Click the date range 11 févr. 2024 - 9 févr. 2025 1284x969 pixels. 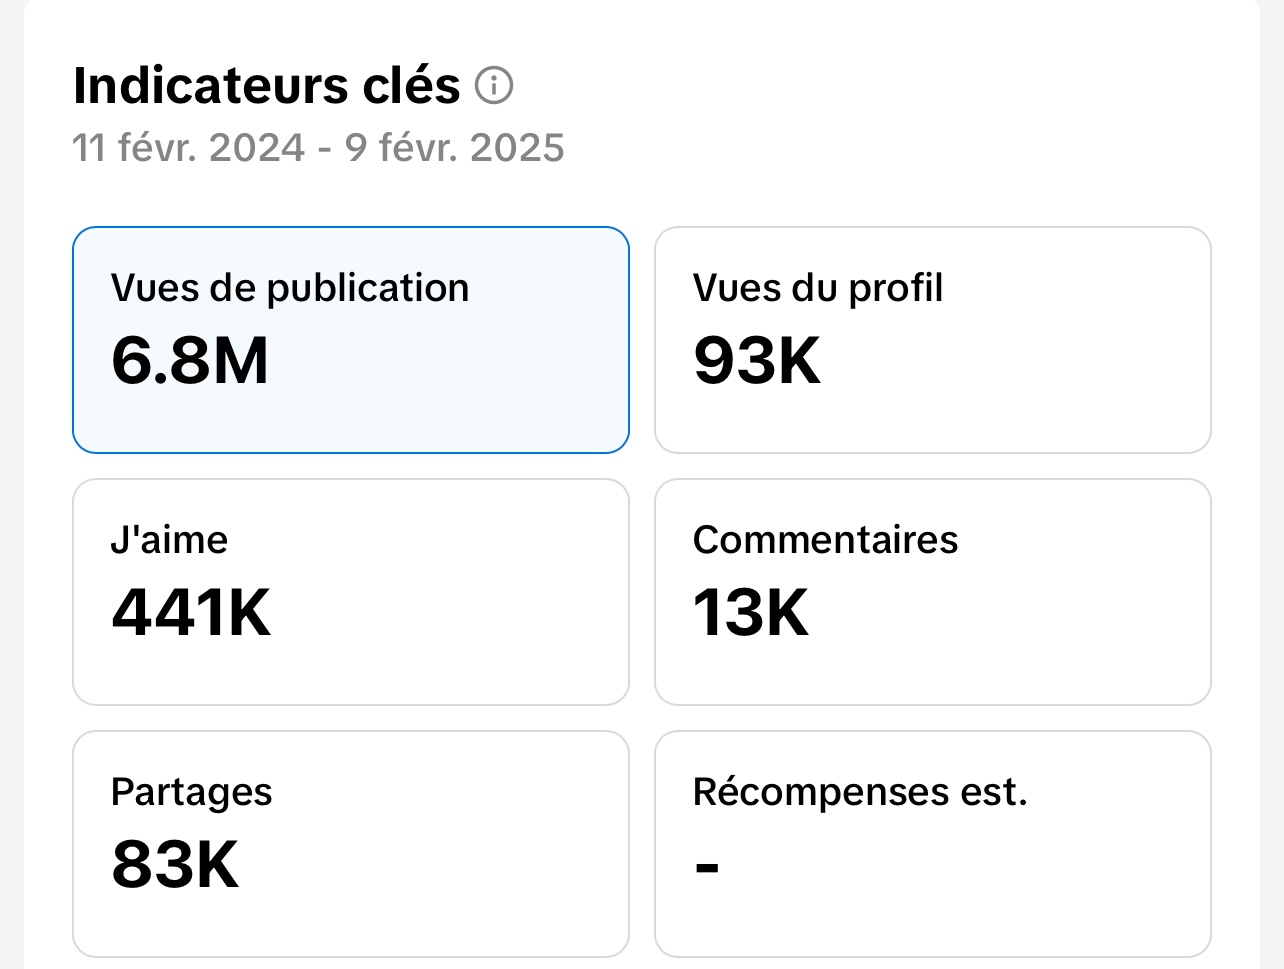click(x=318, y=148)
